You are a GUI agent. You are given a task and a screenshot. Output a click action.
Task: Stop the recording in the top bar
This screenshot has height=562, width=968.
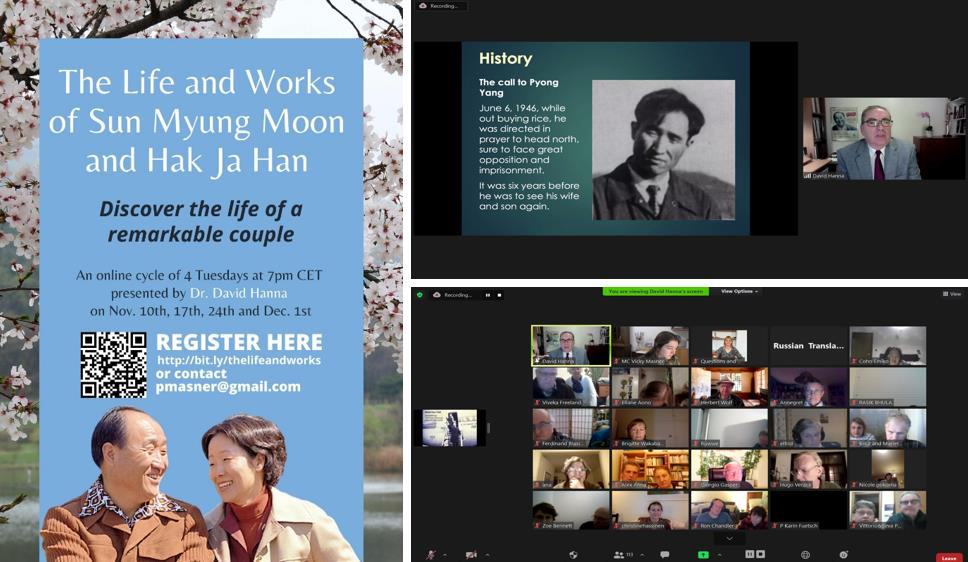(499, 295)
